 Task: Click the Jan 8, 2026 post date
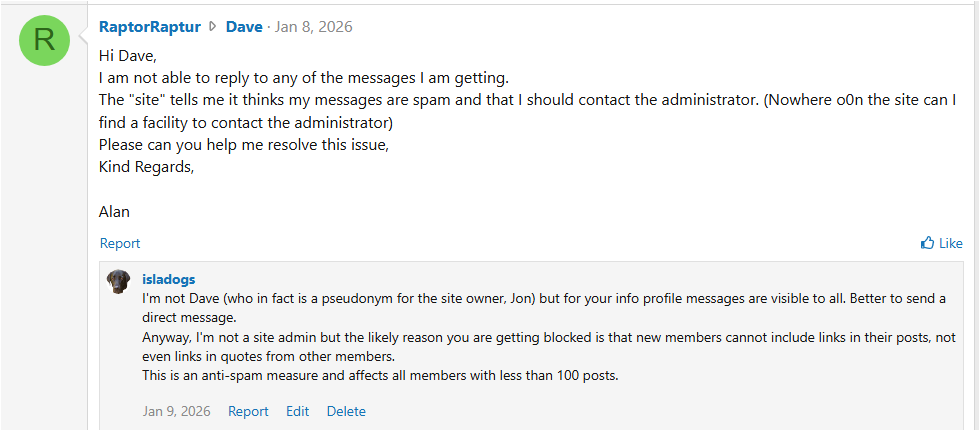pos(314,27)
